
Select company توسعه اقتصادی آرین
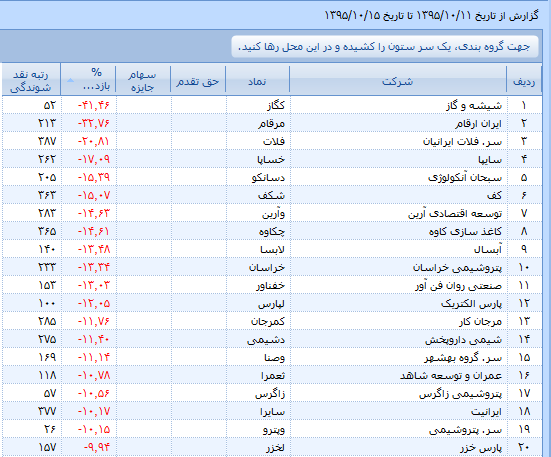pyautogui.click(x=455, y=213)
